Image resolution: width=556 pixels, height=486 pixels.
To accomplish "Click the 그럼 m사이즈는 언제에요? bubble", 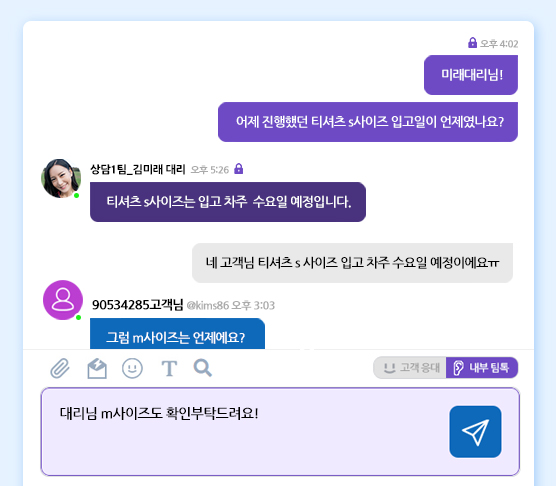I will coord(177,334).
